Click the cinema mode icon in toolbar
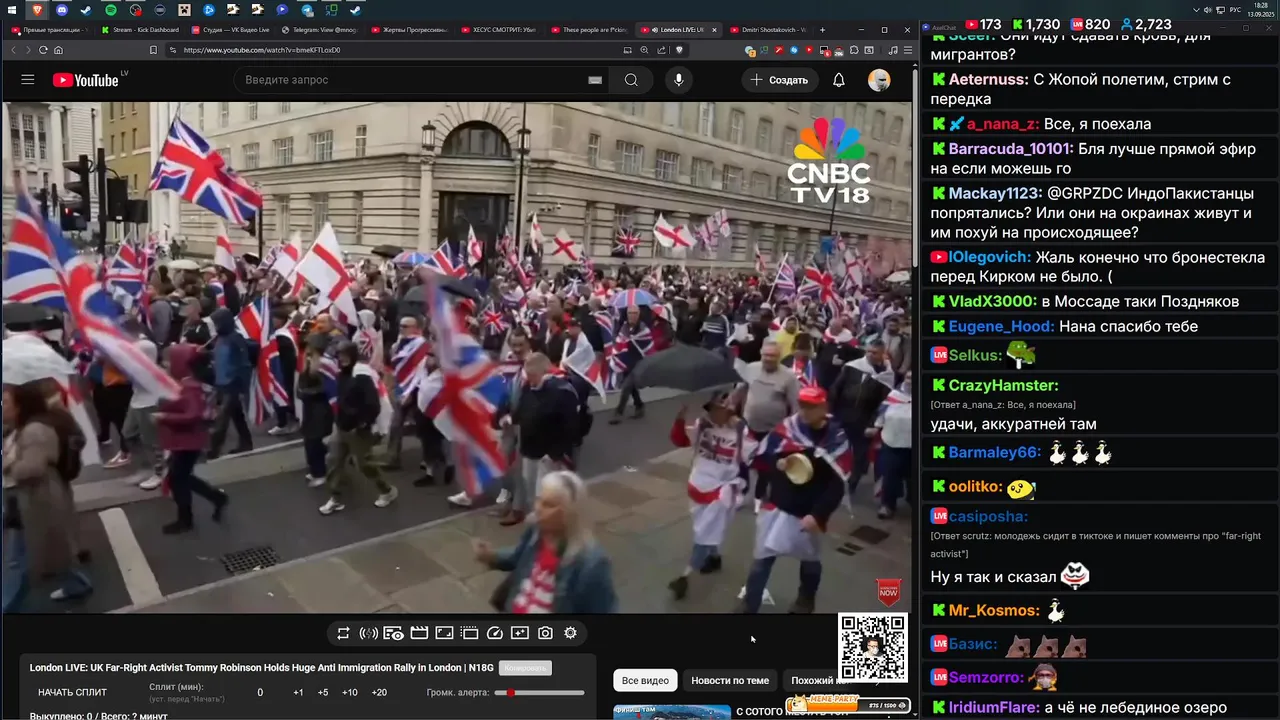1280x720 pixels. [x=469, y=633]
